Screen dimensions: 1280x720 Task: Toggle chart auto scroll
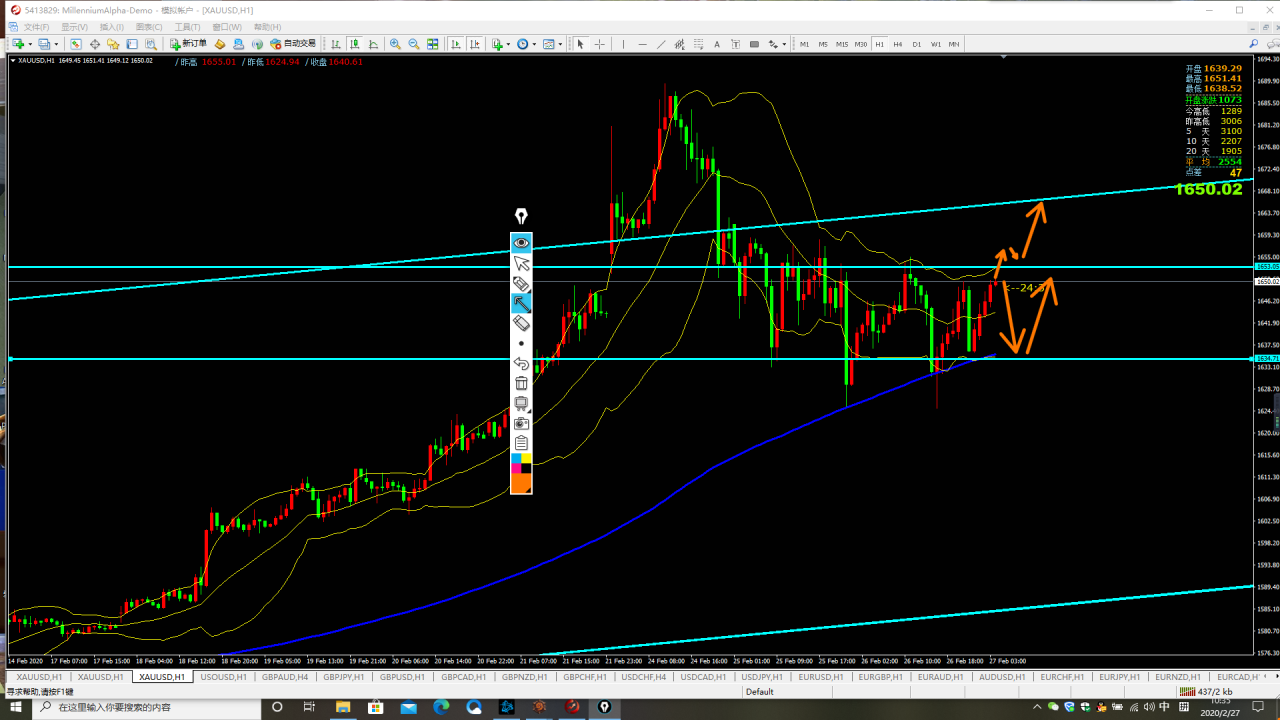(x=456, y=44)
